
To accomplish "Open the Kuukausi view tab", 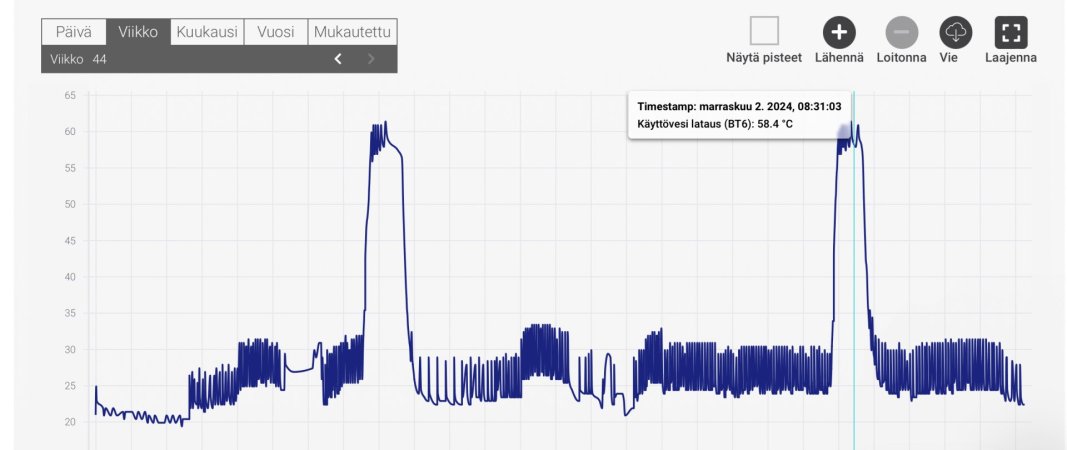I will tap(207, 32).
